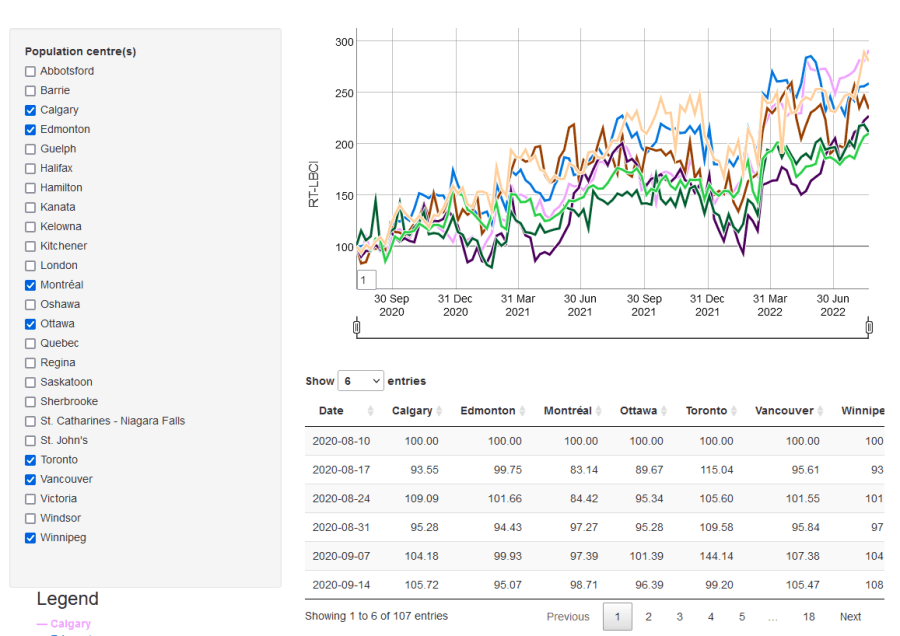Enable the Abbotsford checkbox
The width and height of the screenshot is (900, 636).
[30, 72]
